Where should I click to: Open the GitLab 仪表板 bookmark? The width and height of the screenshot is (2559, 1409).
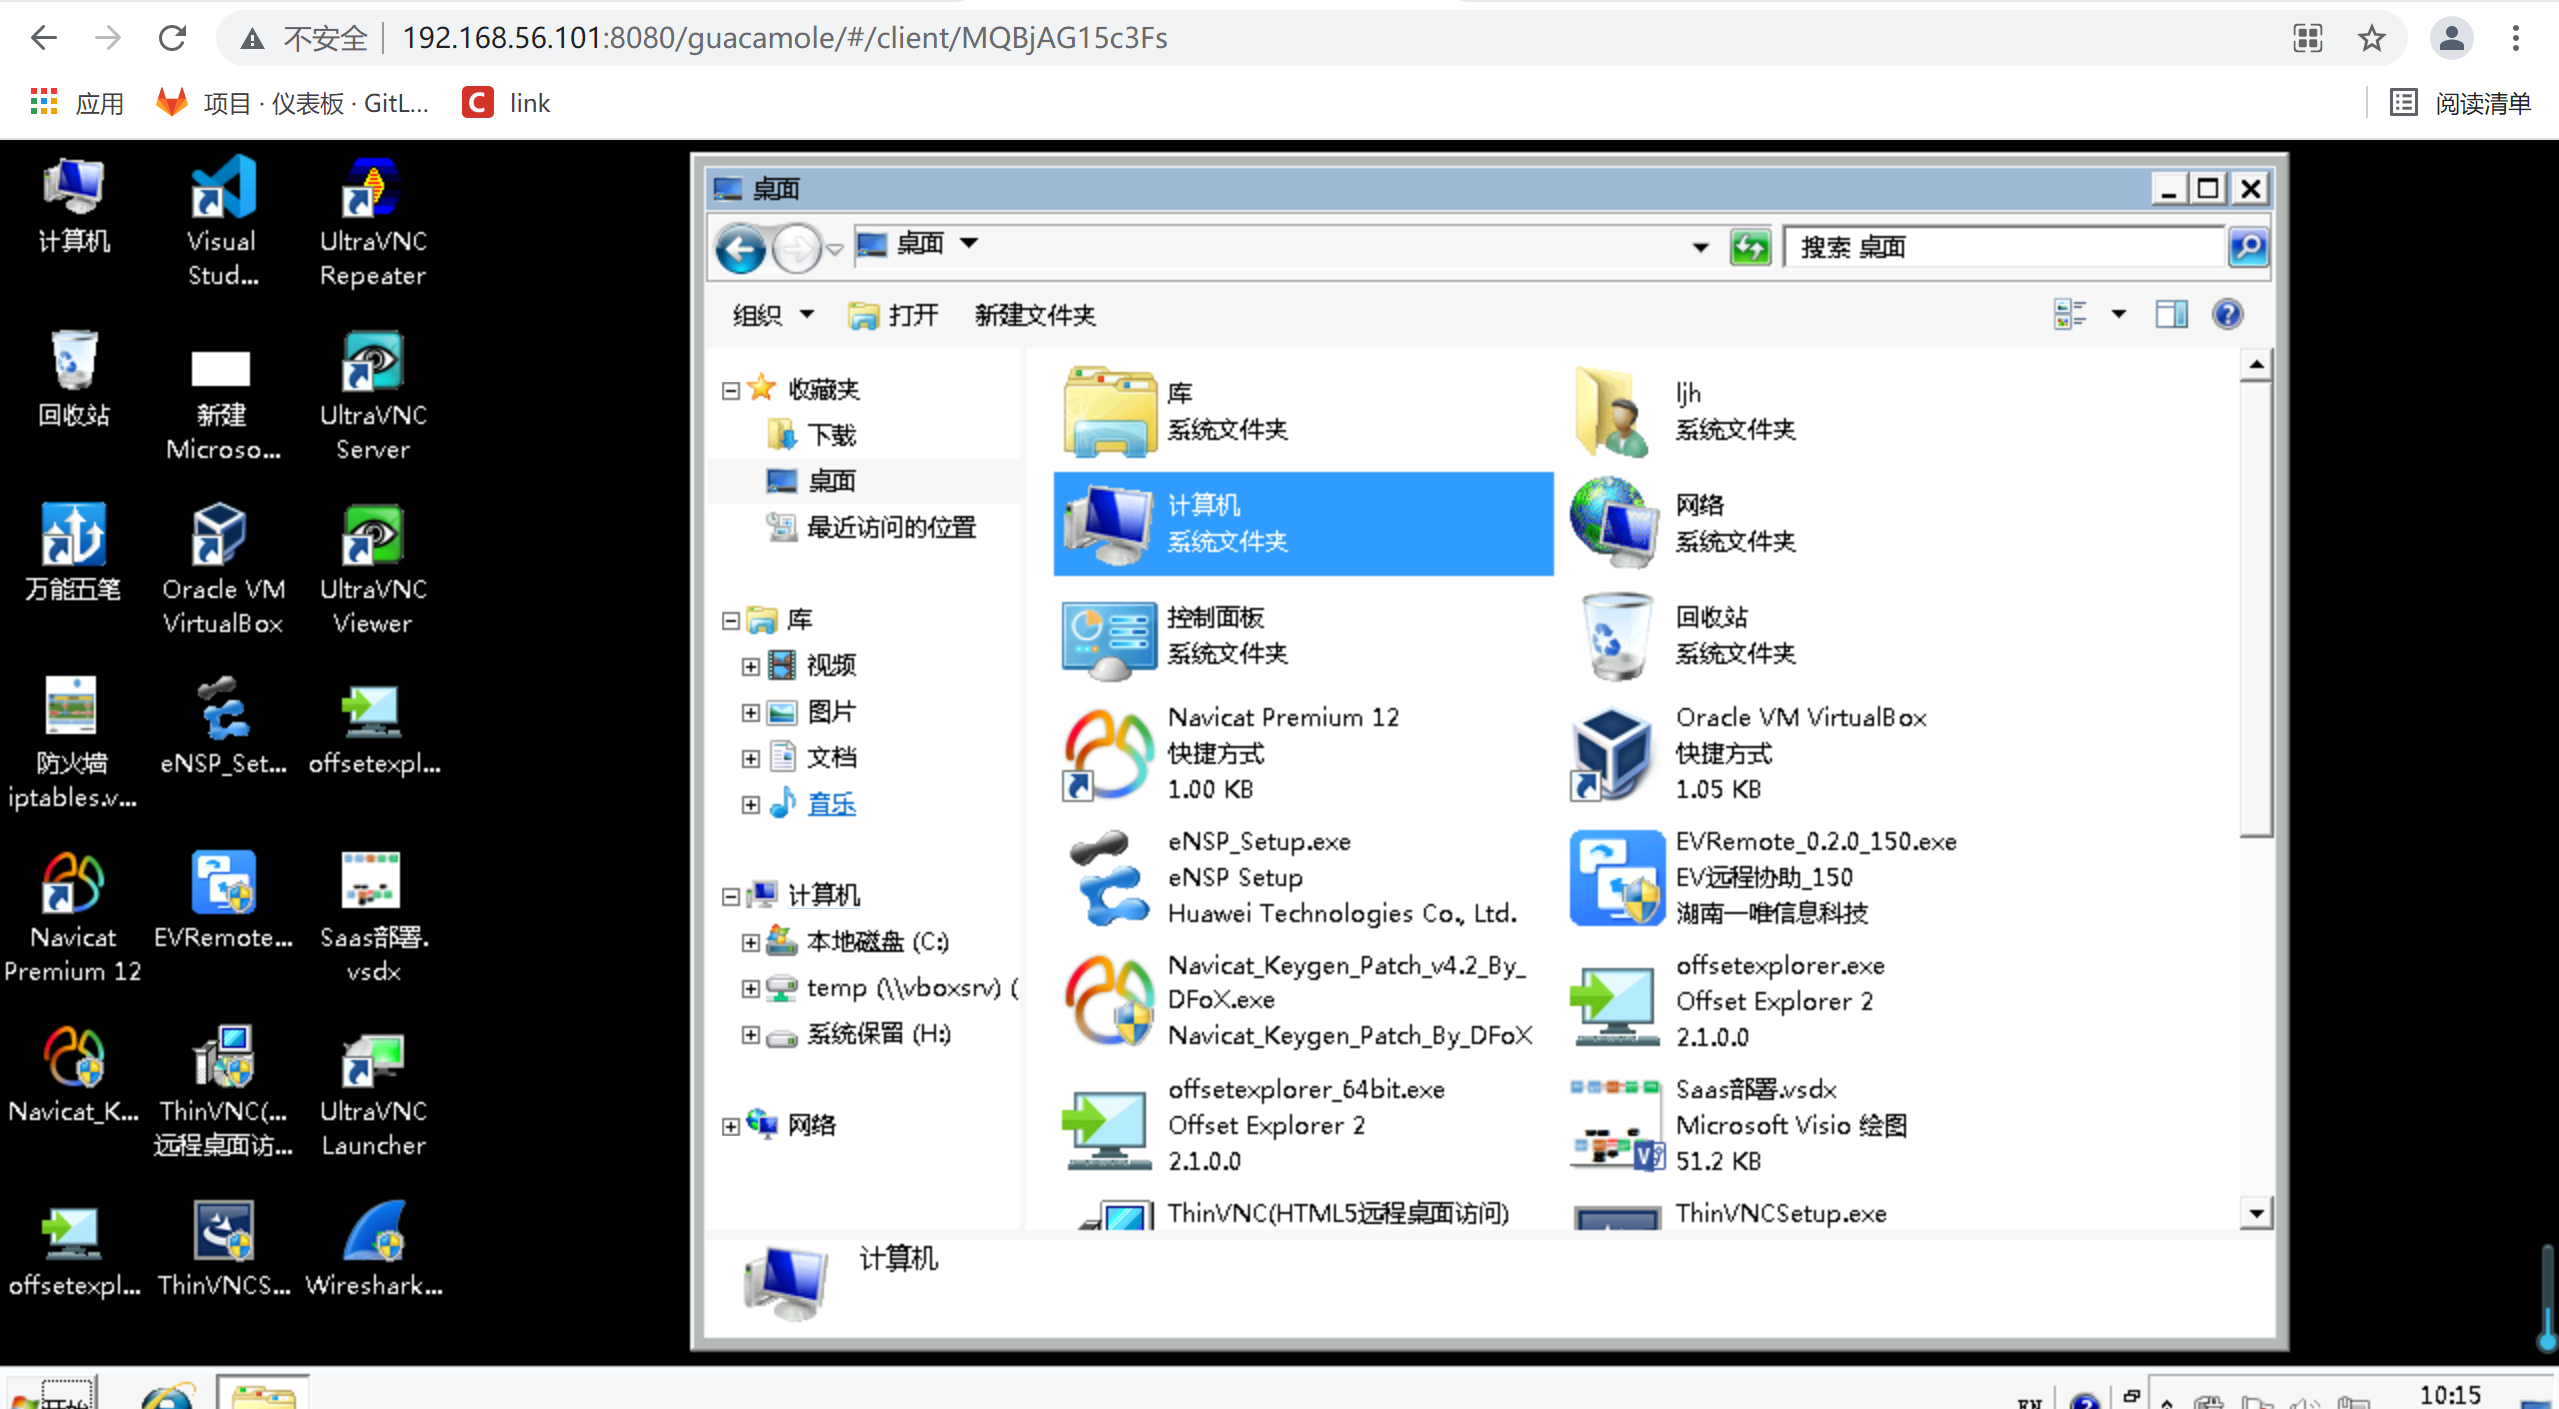[x=291, y=101]
